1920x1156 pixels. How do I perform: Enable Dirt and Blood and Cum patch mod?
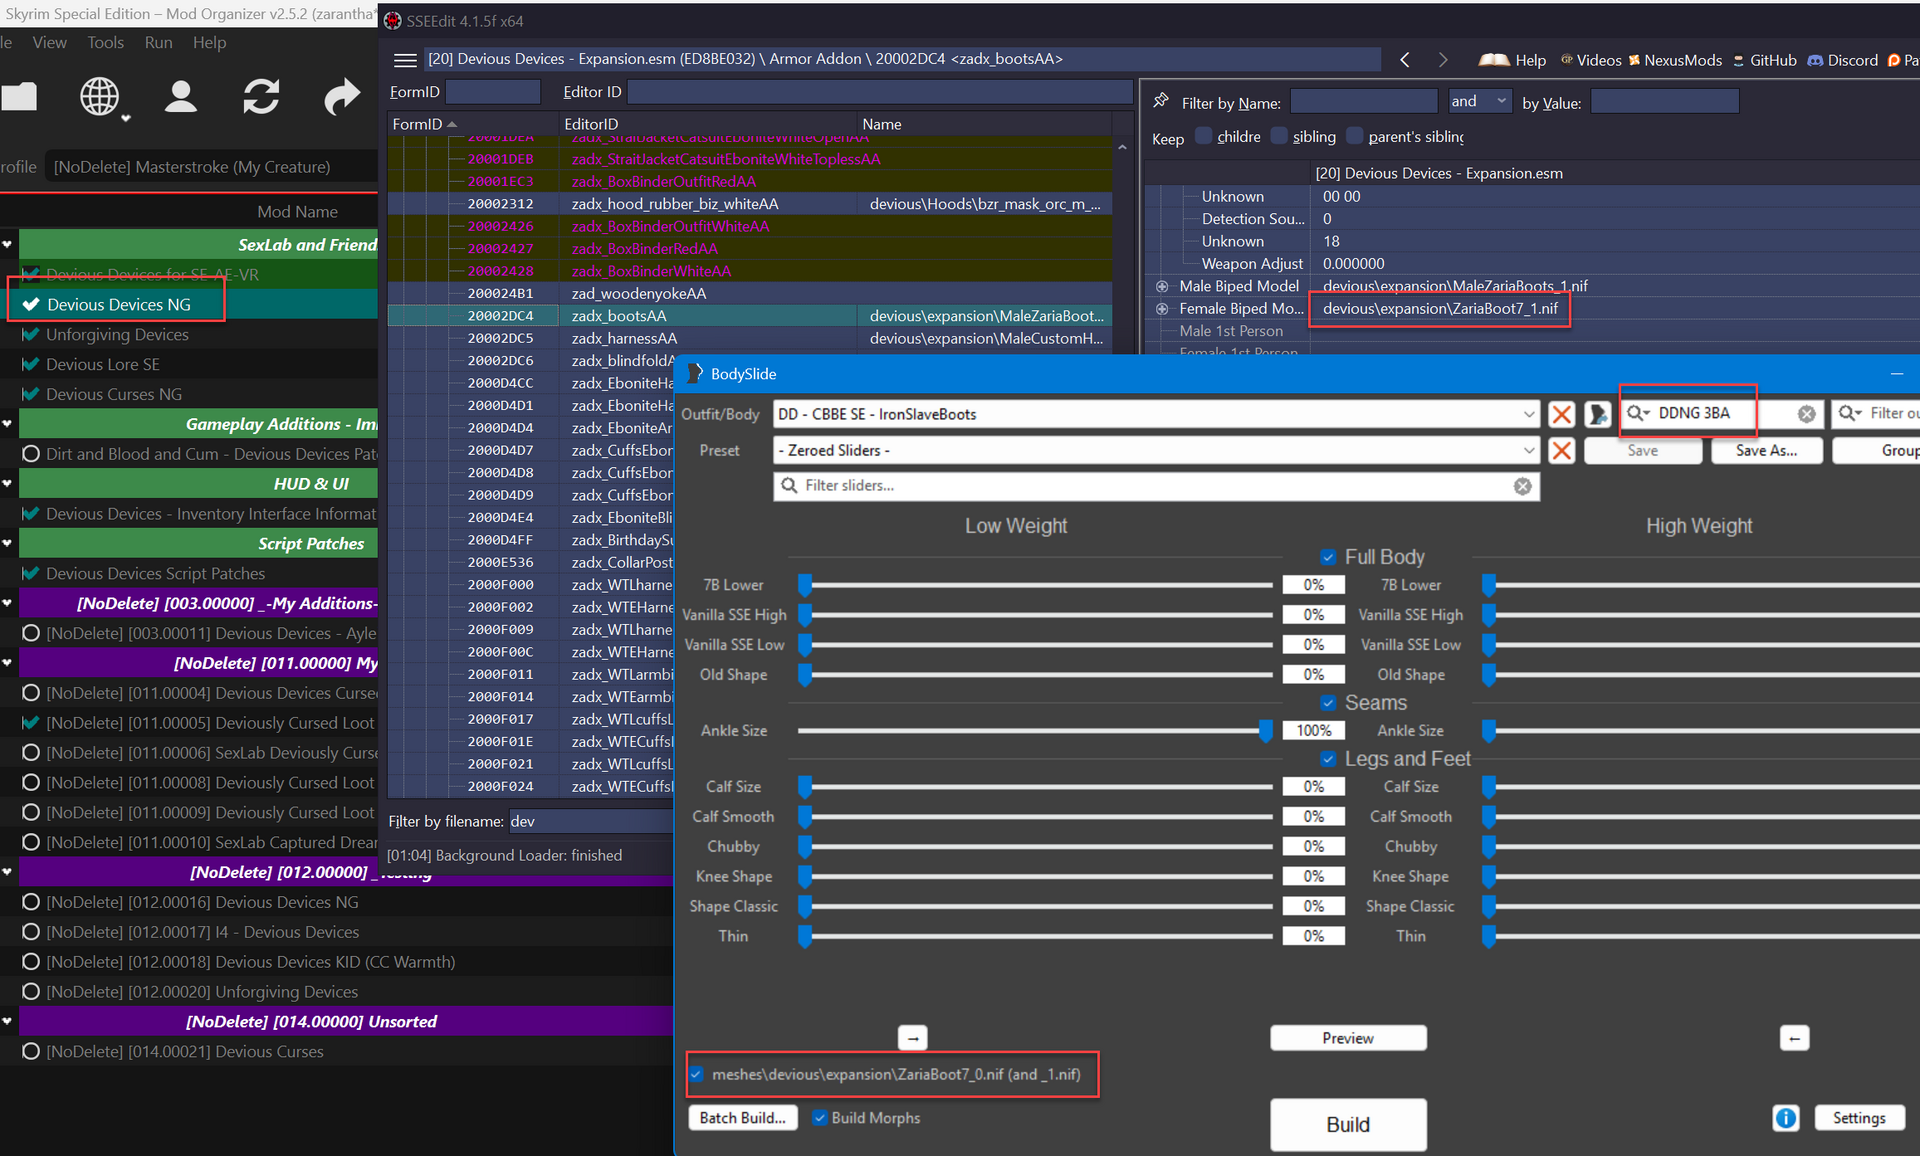click(x=31, y=454)
